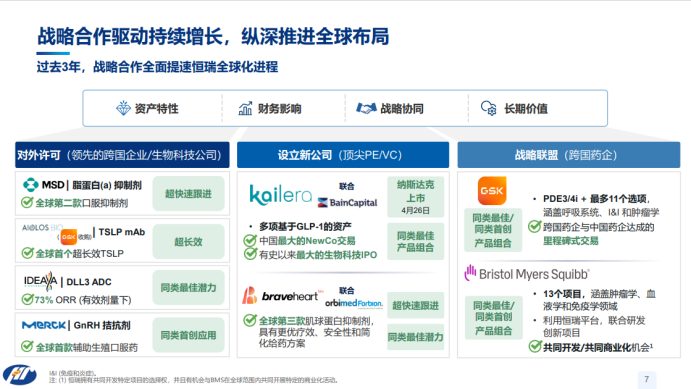Click the bar chart icon beside 财务影响
691x389 pixels.
pyautogui.click(x=245, y=108)
